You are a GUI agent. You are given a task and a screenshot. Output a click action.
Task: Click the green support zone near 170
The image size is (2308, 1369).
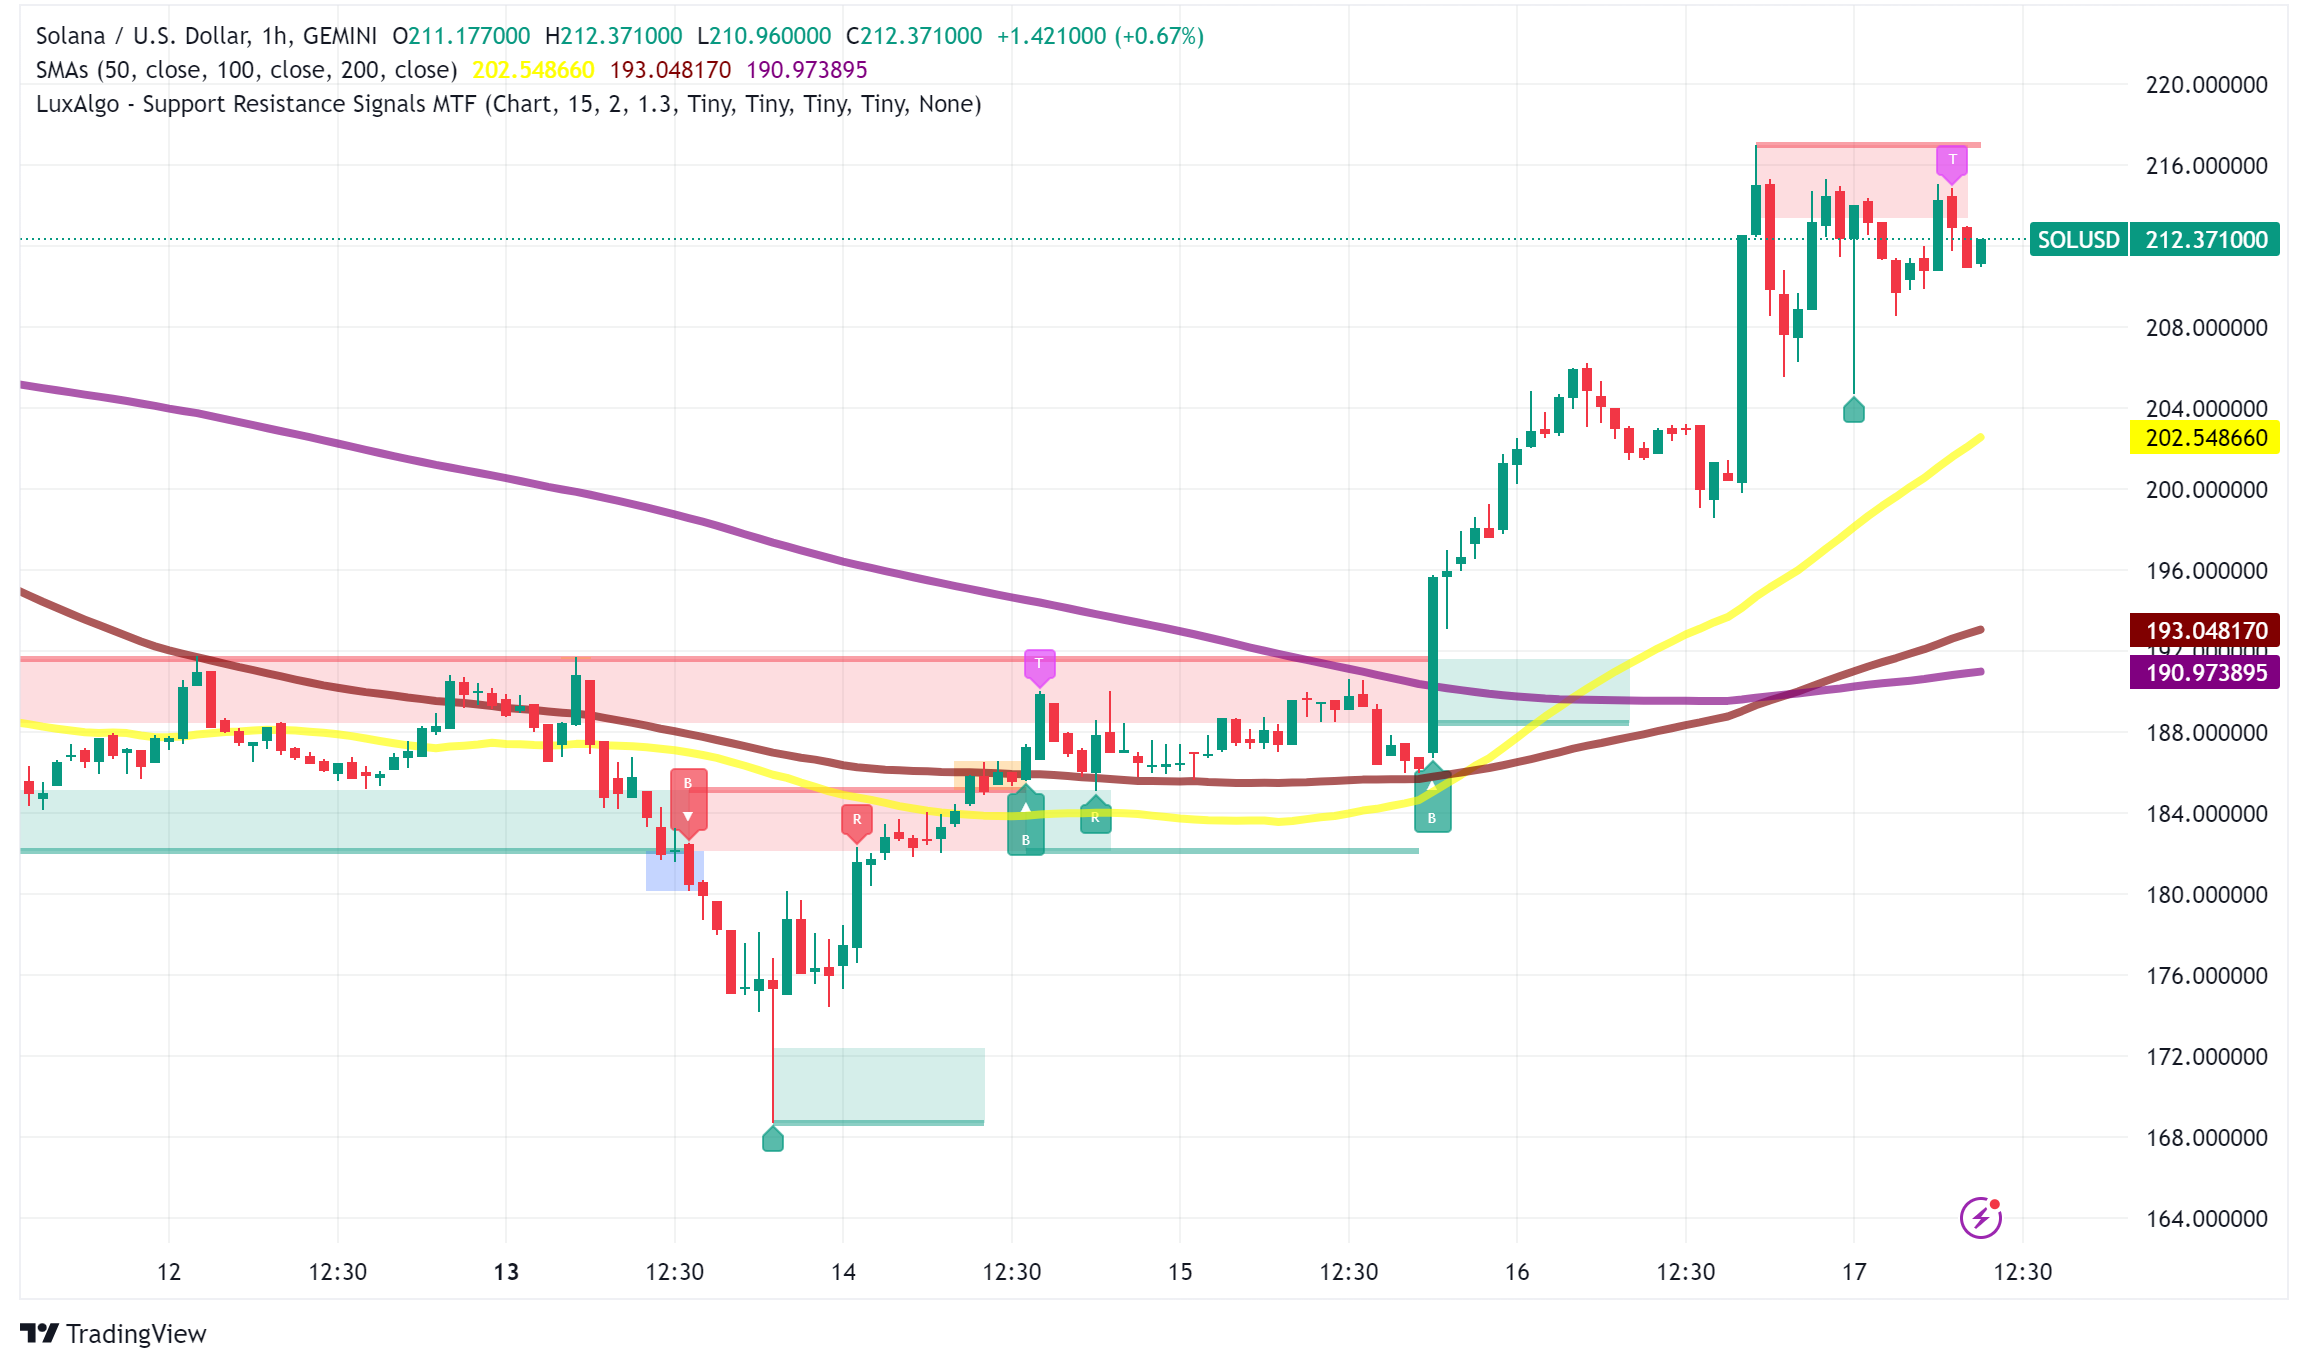pyautogui.click(x=879, y=1086)
